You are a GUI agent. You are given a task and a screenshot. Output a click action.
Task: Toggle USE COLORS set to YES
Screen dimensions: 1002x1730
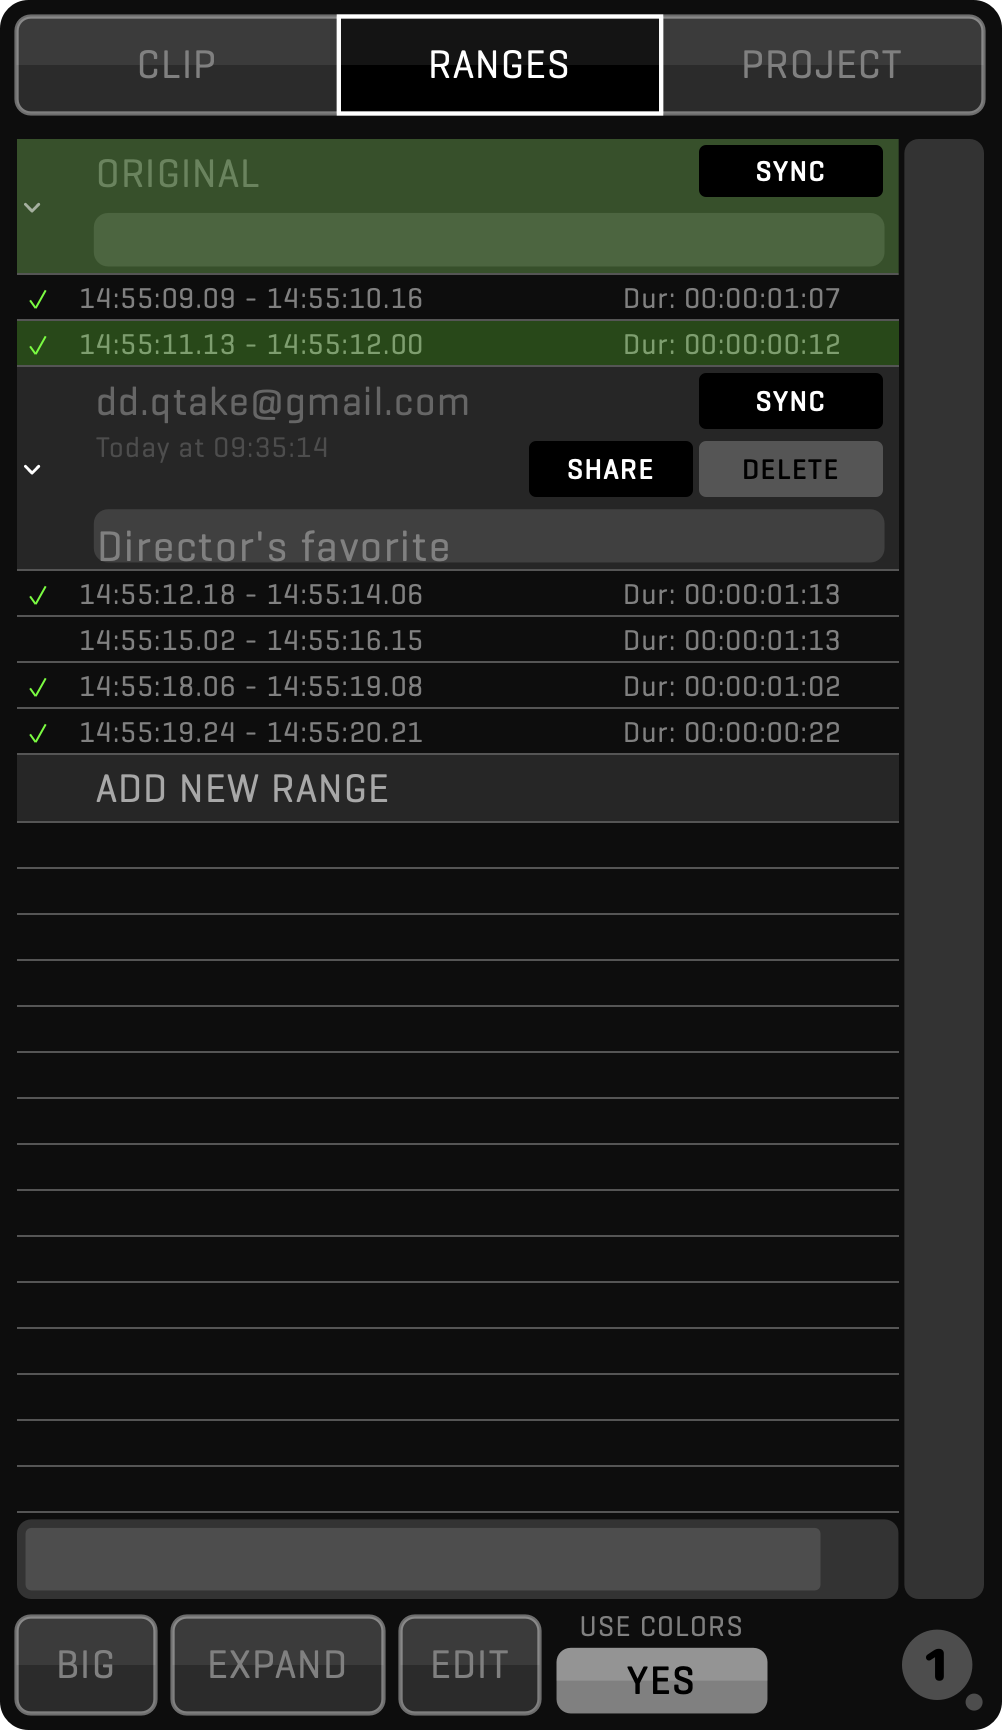pyautogui.click(x=661, y=1680)
